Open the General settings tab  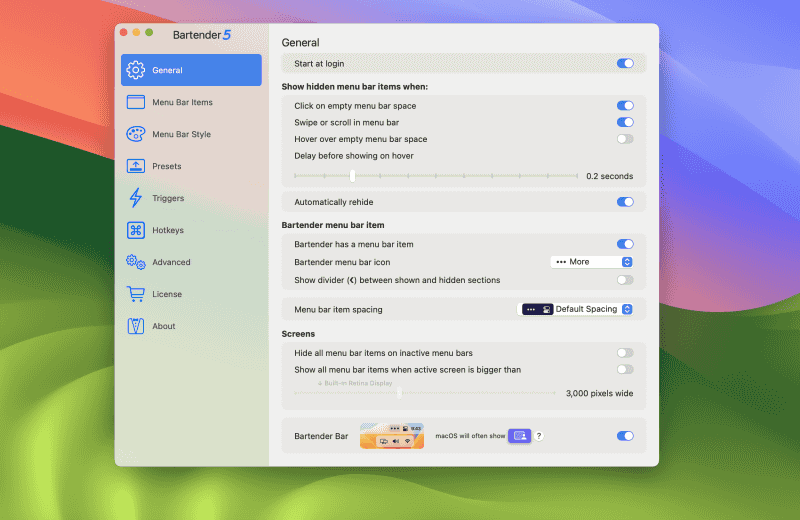pos(191,70)
